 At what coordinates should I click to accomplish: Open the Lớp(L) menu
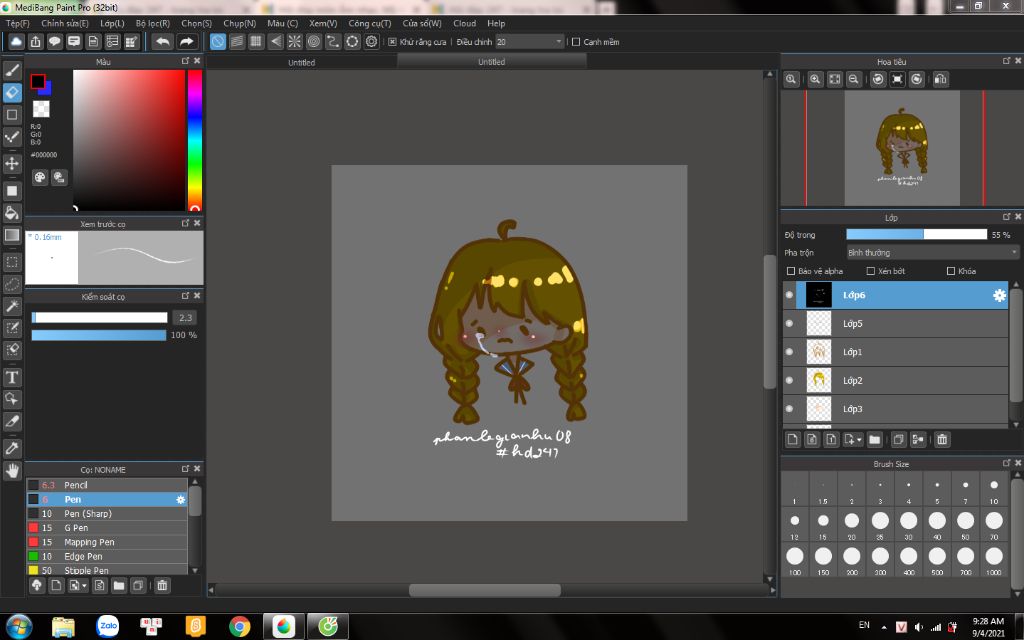[112, 24]
